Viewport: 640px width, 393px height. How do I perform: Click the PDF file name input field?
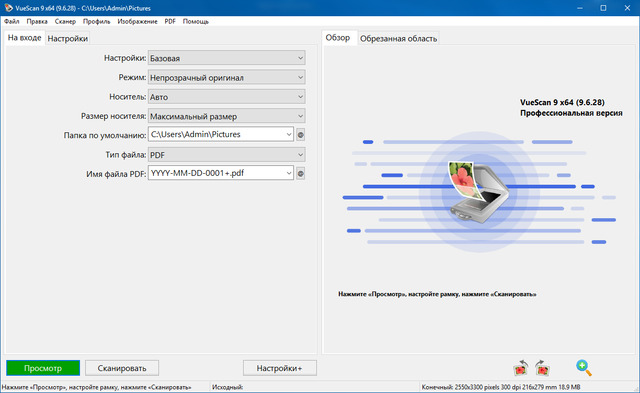click(x=220, y=173)
